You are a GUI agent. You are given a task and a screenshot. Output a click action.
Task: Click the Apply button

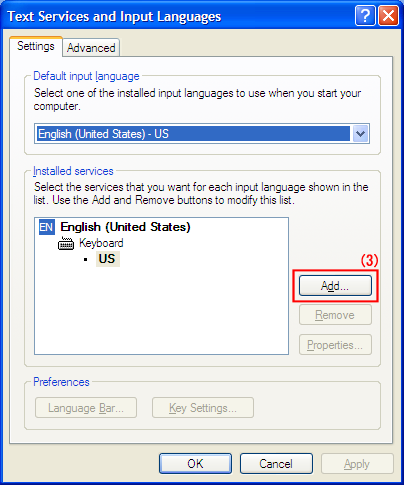[x=357, y=464]
